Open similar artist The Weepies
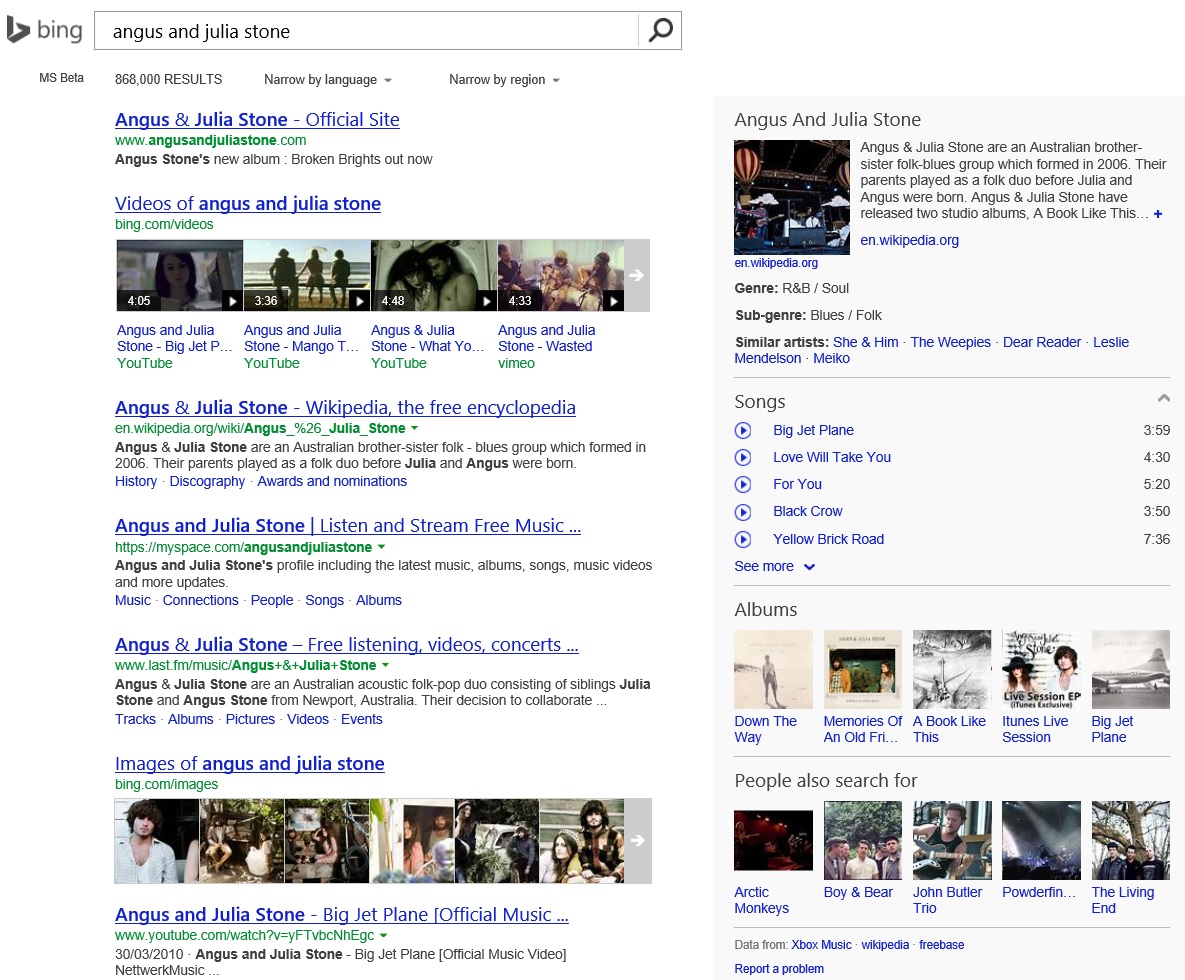Viewport: 1185px width, 980px height. tap(950, 342)
